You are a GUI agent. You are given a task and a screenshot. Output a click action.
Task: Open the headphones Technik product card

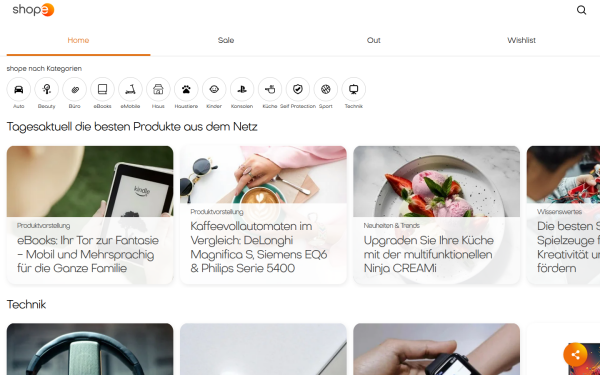tap(90, 349)
